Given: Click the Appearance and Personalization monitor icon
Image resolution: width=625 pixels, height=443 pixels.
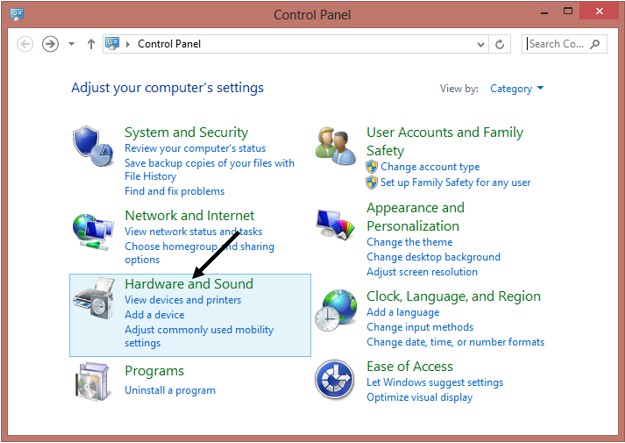Looking at the screenshot, I should pos(336,227).
